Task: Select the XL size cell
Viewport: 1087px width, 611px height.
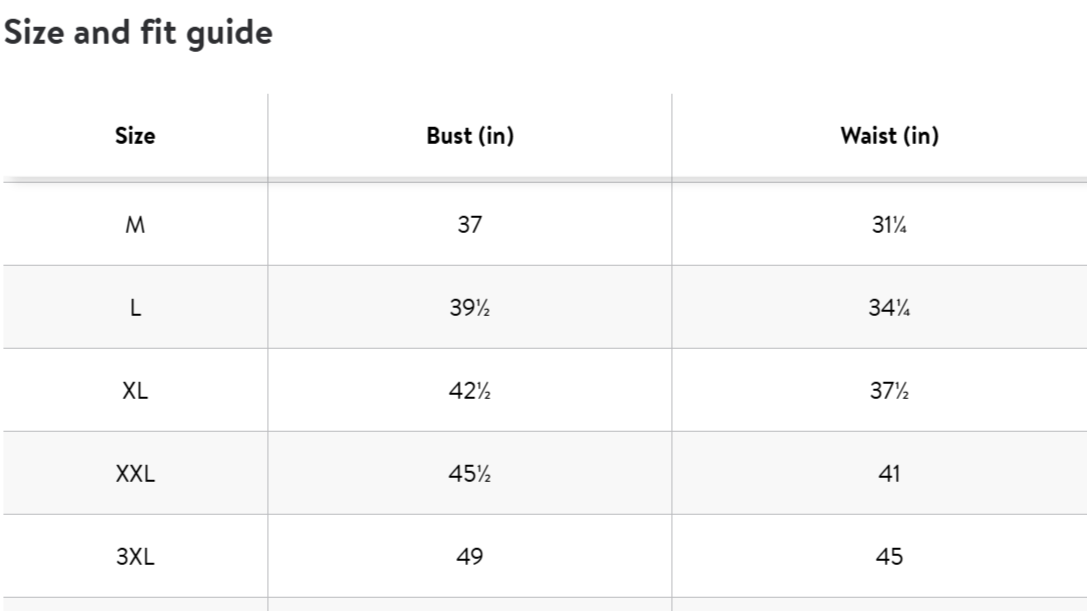Action: (x=135, y=390)
